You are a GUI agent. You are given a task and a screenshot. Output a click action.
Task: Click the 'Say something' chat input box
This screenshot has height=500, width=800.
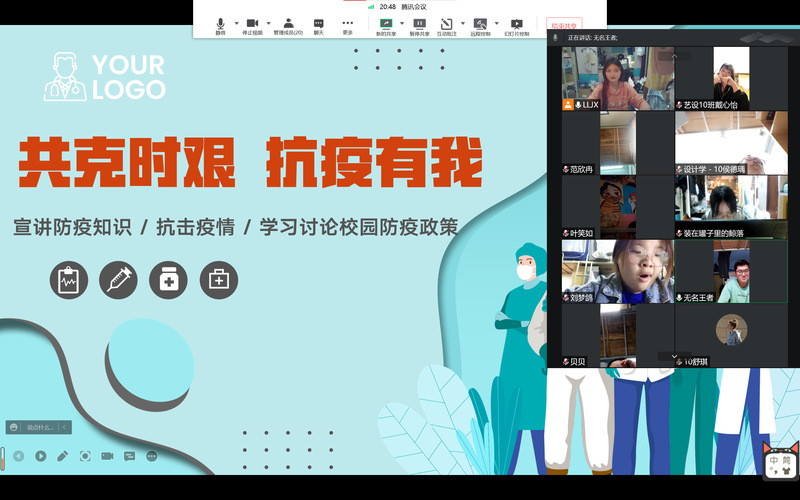point(39,427)
